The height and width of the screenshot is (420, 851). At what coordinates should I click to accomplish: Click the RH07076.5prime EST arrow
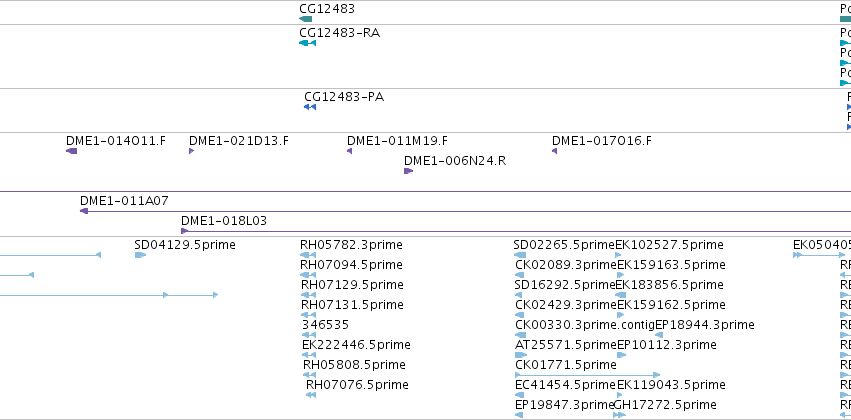(x=311, y=395)
